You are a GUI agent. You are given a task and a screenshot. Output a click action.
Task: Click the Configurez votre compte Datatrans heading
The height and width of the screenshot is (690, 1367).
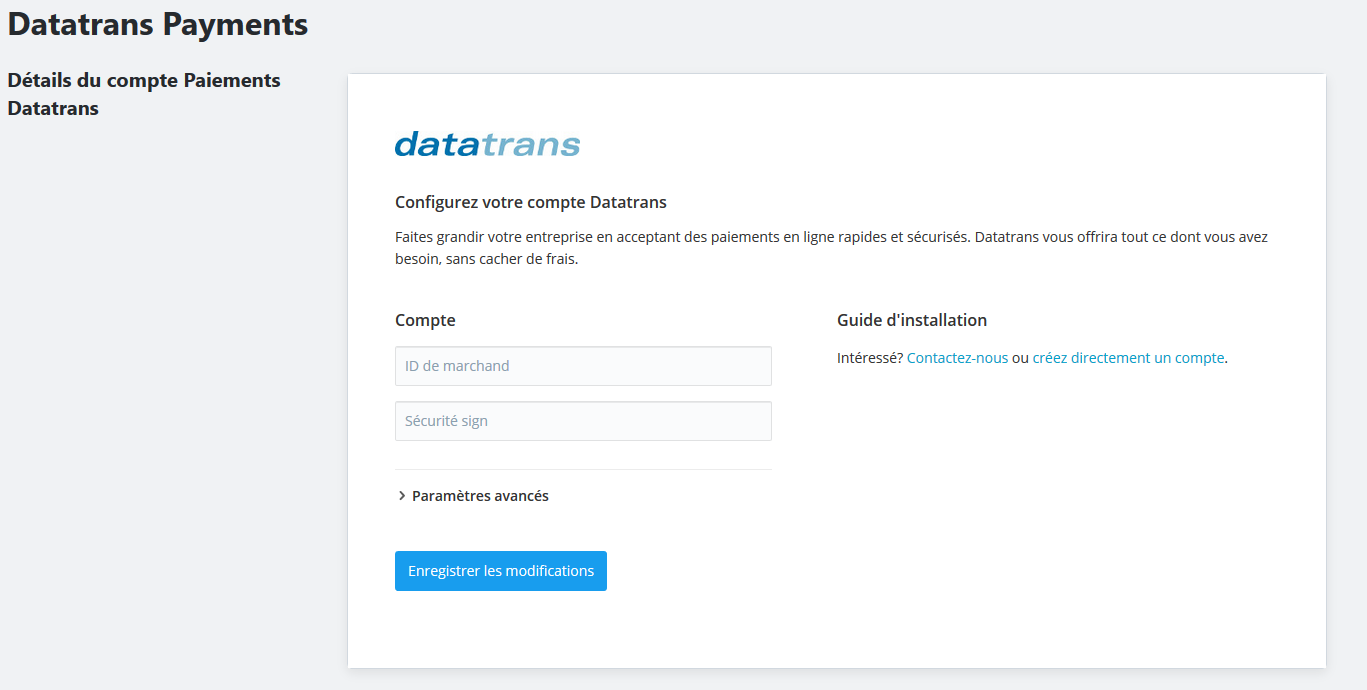click(531, 202)
